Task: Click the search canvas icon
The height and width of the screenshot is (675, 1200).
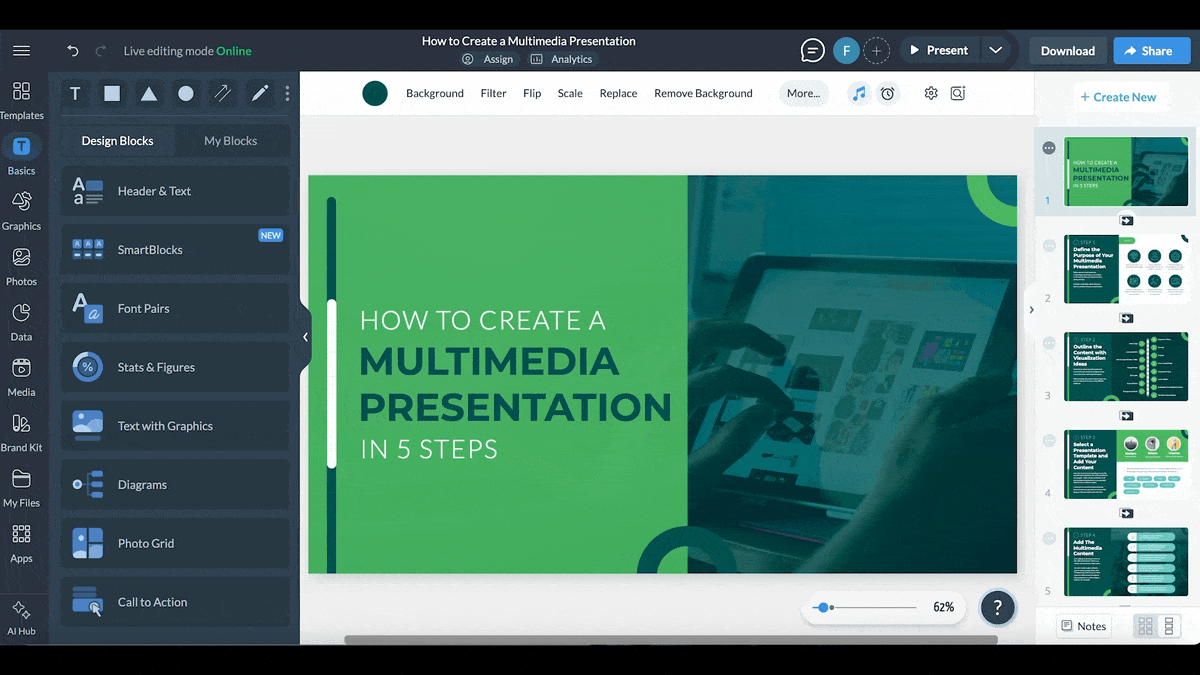Action: pyautogui.click(x=958, y=93)
